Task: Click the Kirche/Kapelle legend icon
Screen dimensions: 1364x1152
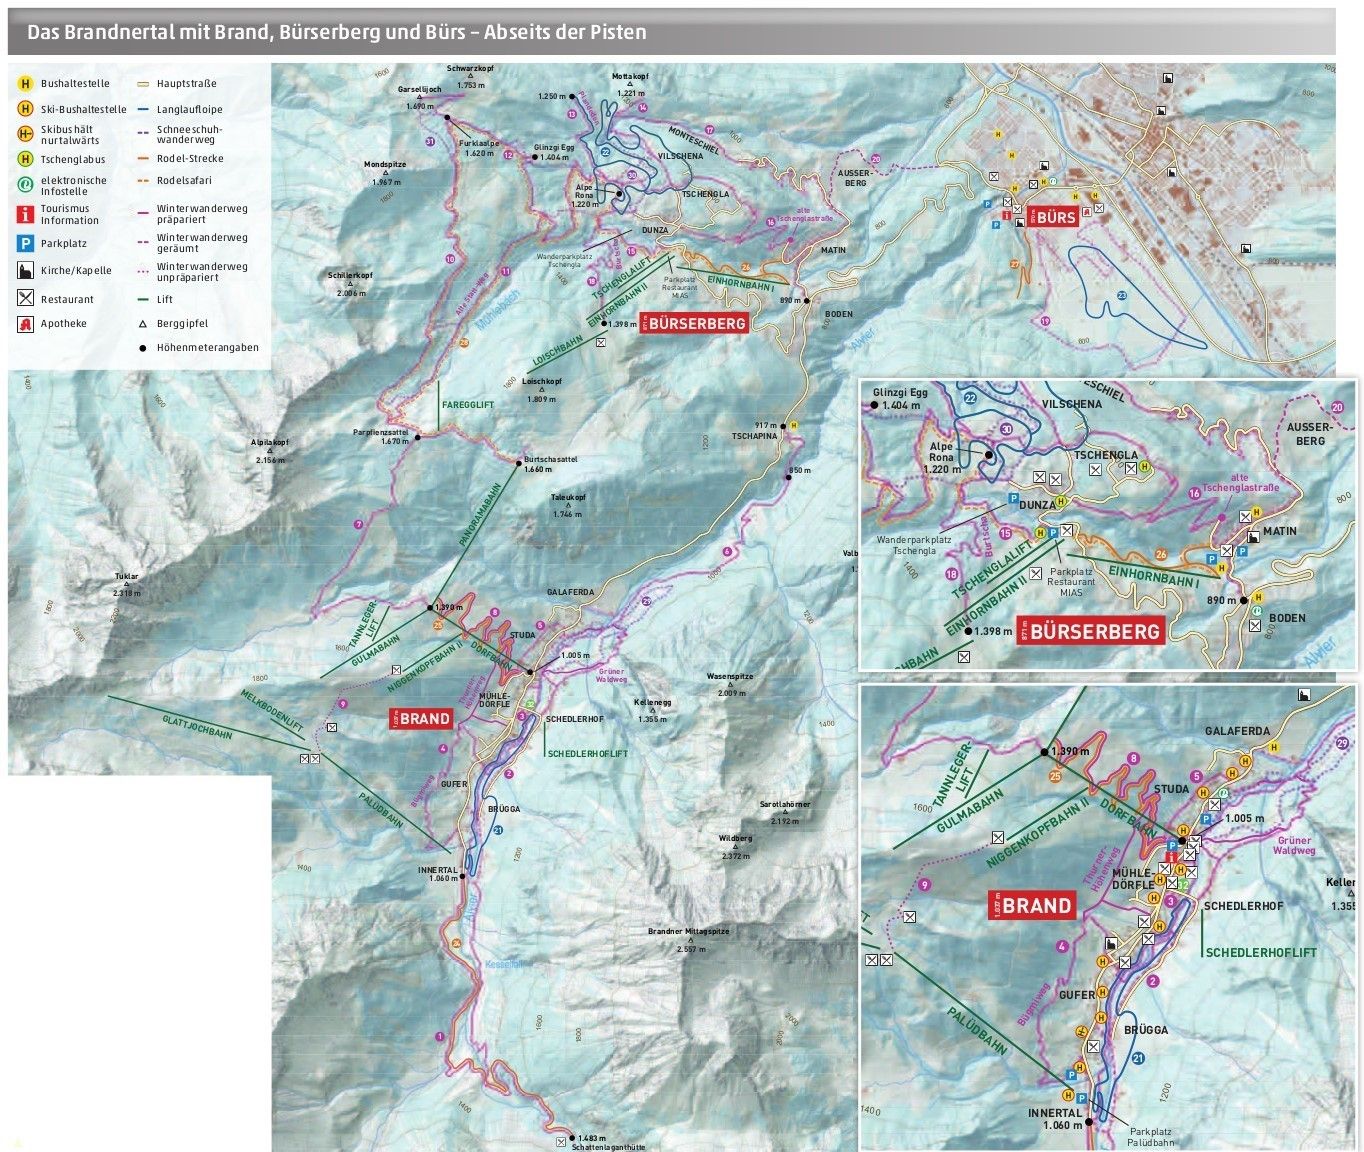Action: point(26,270)
